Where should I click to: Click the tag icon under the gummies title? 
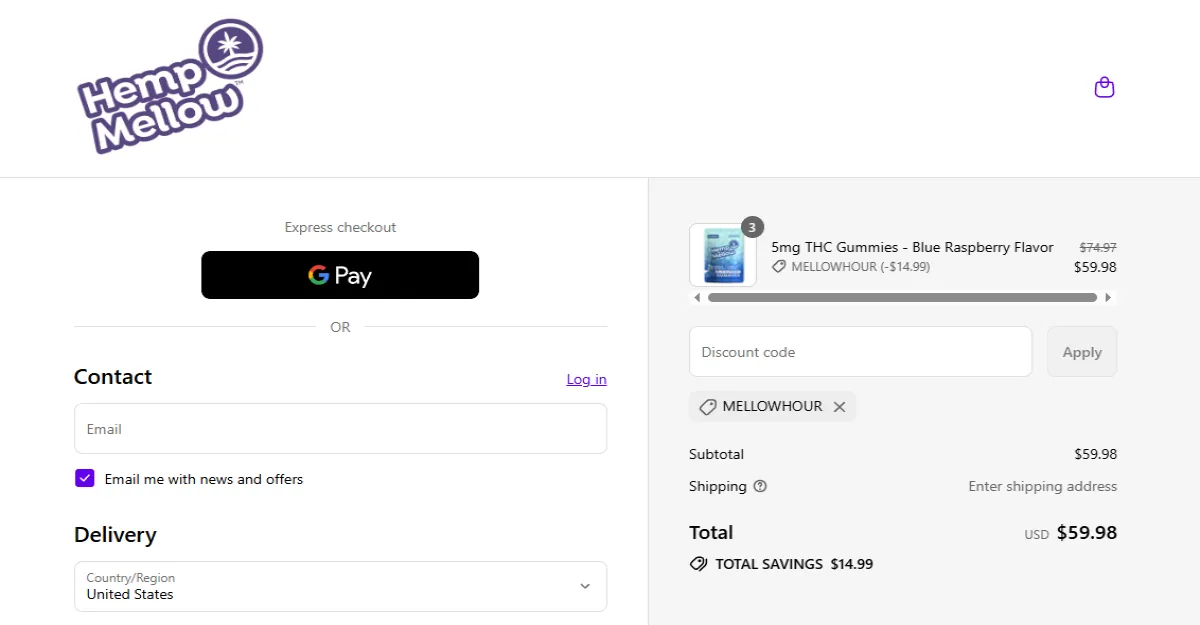click(x=779, y=266)
